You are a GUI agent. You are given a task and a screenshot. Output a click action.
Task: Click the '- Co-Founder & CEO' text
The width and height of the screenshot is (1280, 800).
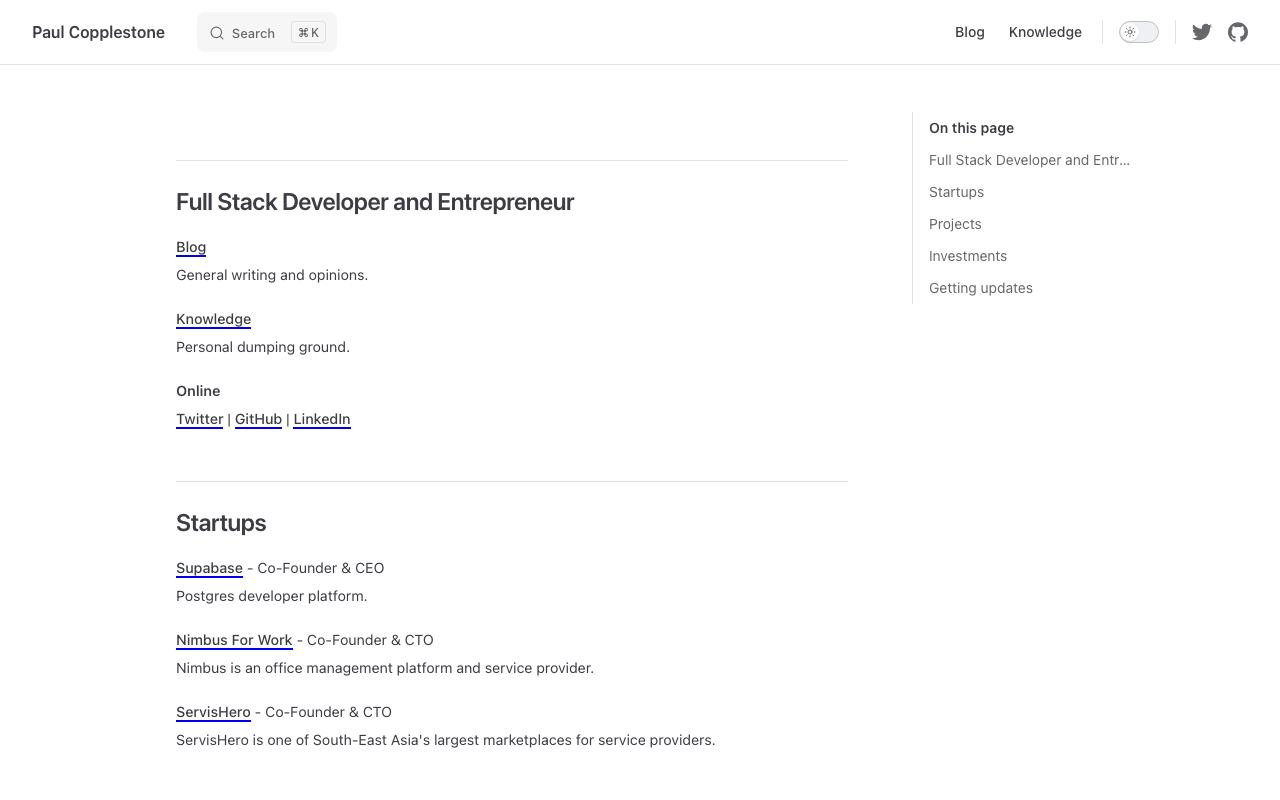pyautogui.click(x=316, y=568)
